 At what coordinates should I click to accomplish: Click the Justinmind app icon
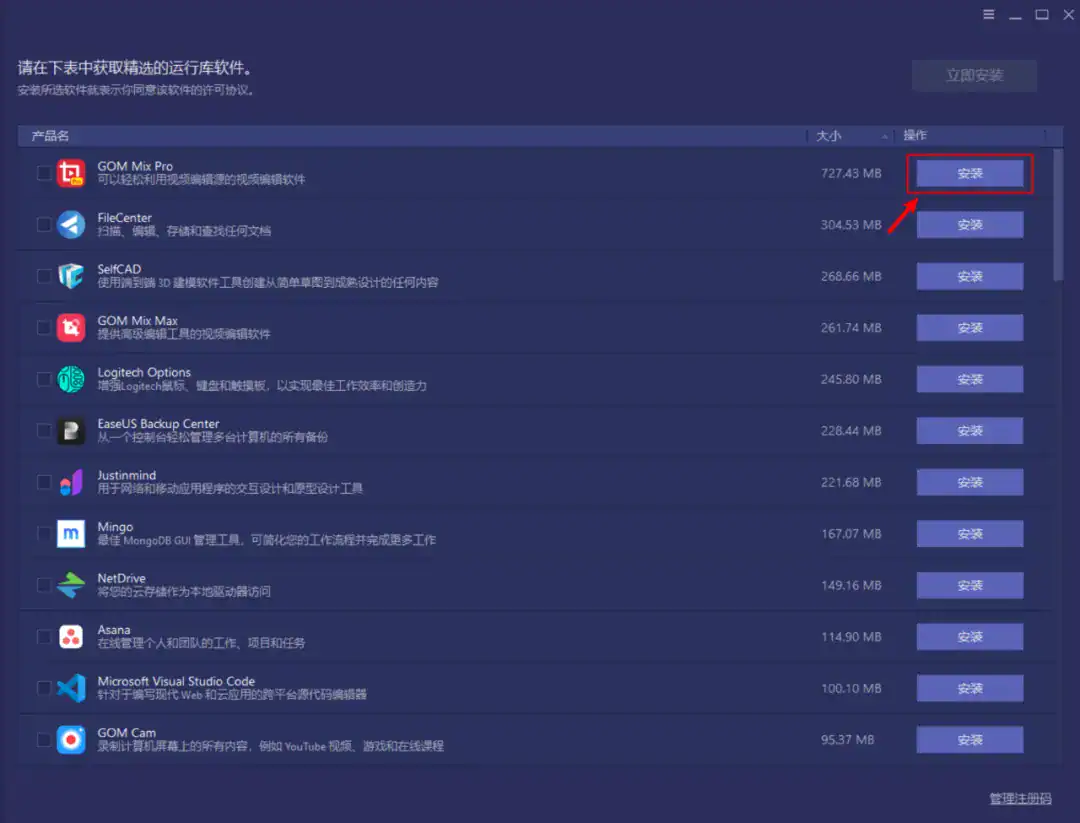(71, 482)
